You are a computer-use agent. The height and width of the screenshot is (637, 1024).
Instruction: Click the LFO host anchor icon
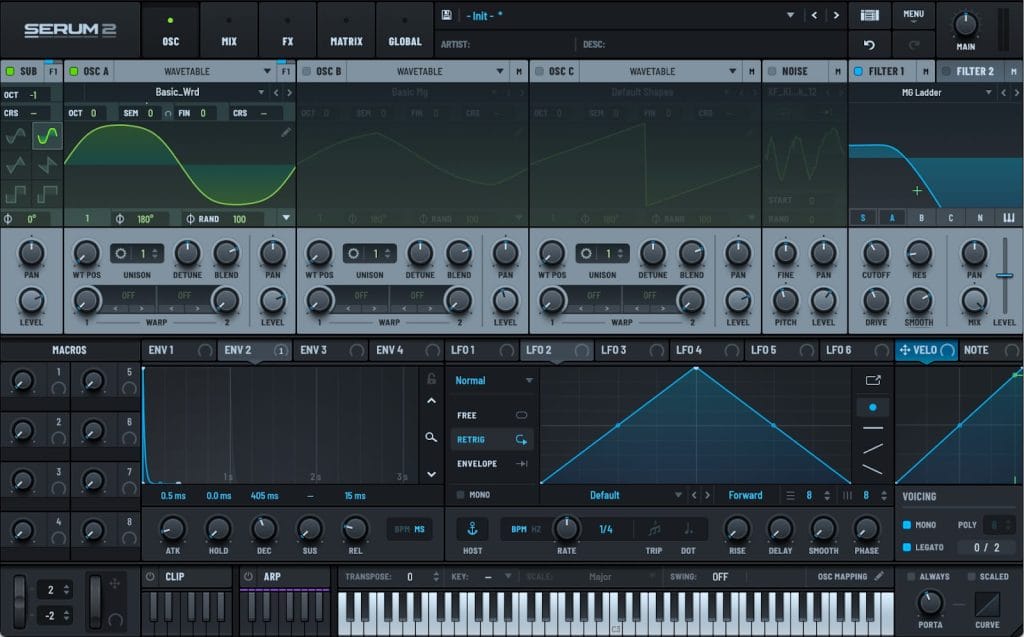pyautogui.click(x=473, y=529)
